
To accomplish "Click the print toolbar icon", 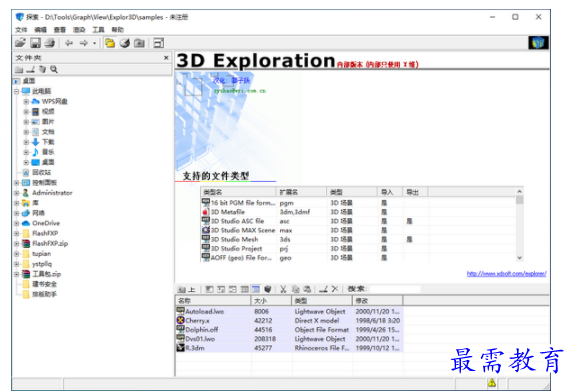I will click(50, 43).
